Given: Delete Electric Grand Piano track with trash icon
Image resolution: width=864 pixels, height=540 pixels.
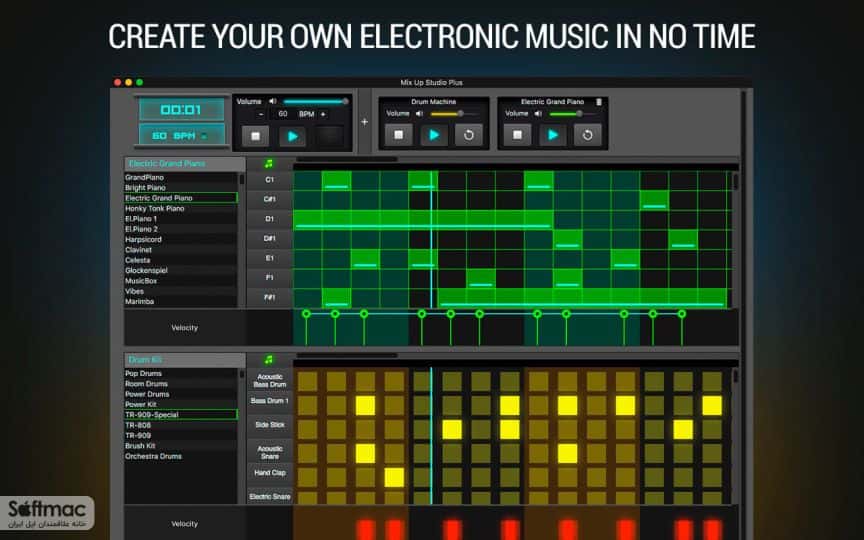Looking at the screenshot, I should [599, 101].
